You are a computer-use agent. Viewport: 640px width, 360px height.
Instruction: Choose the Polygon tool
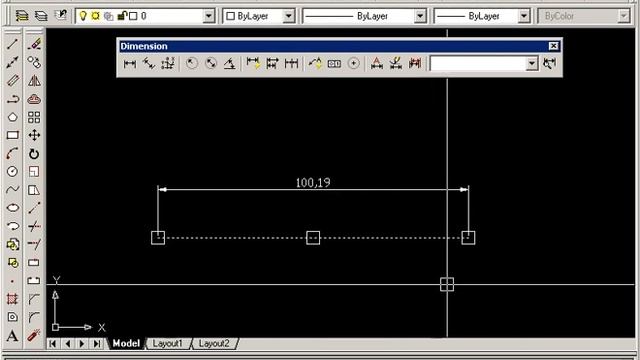tap(13, 117)
